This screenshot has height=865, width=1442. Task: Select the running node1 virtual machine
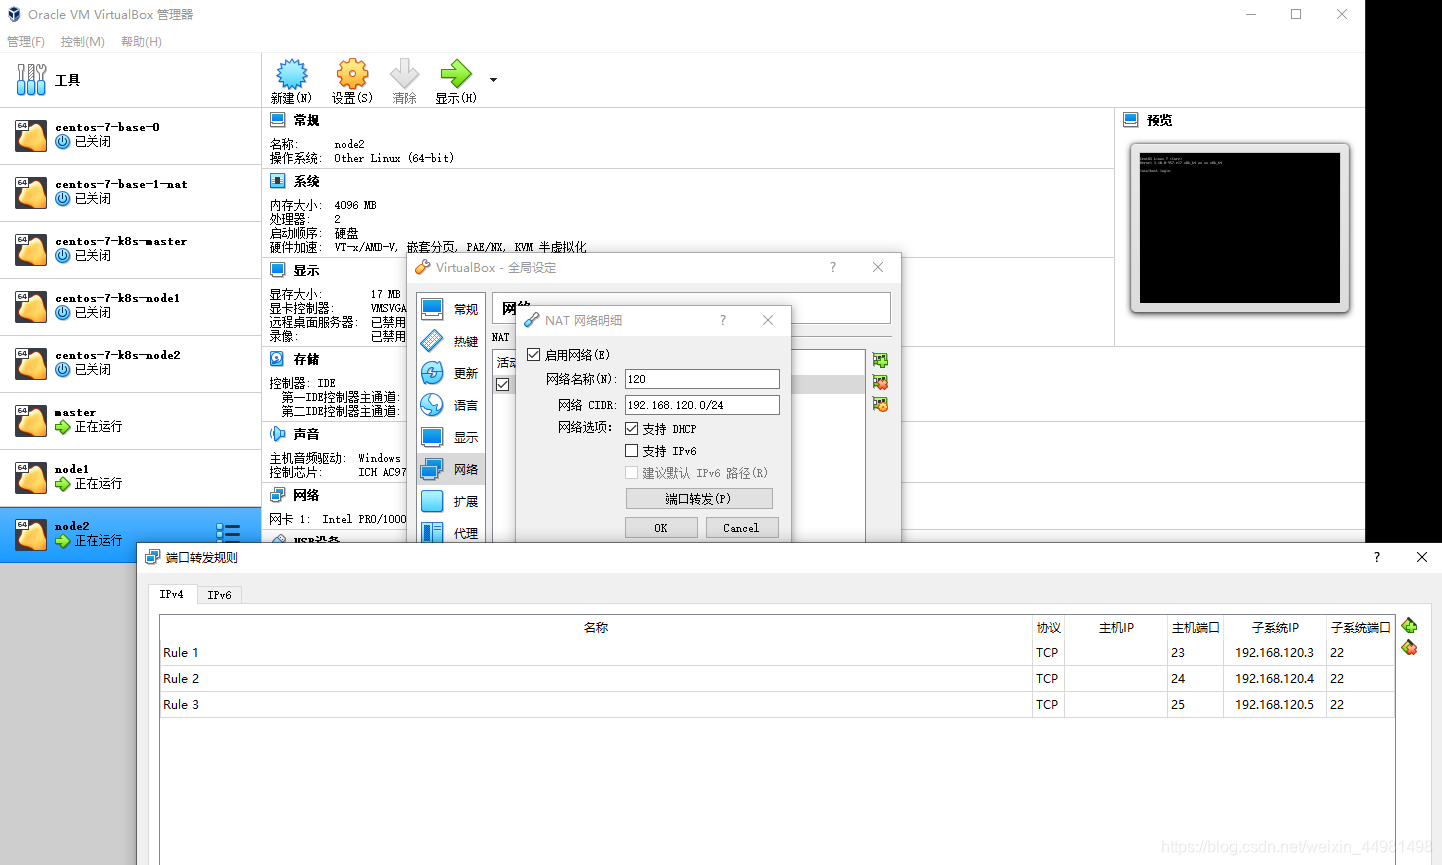[130, 478]
